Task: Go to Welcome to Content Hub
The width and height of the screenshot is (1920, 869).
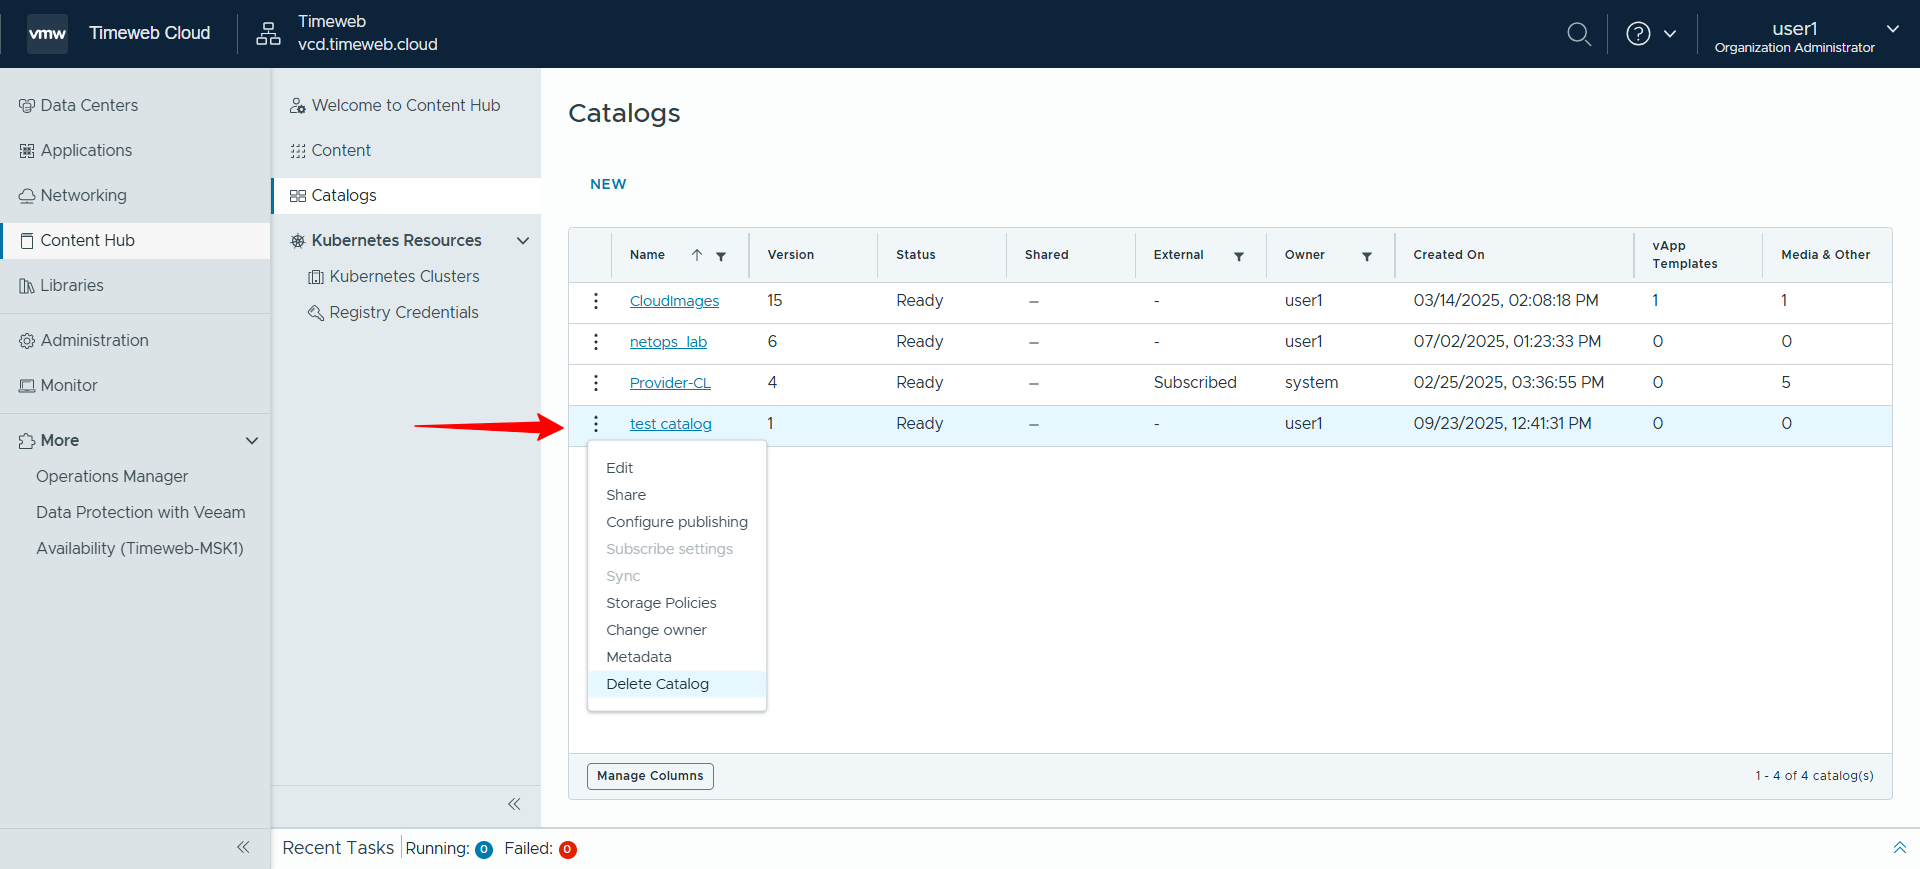Action: pyautogui.click(x=406, y=106)
